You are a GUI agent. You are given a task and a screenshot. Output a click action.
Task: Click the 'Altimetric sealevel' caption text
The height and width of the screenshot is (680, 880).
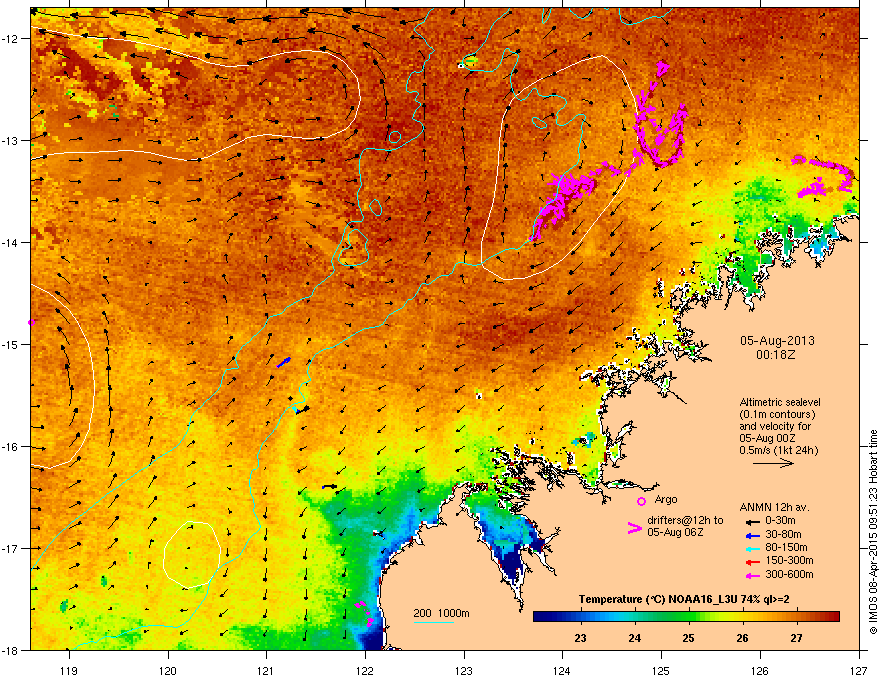(x=780, y=402)
